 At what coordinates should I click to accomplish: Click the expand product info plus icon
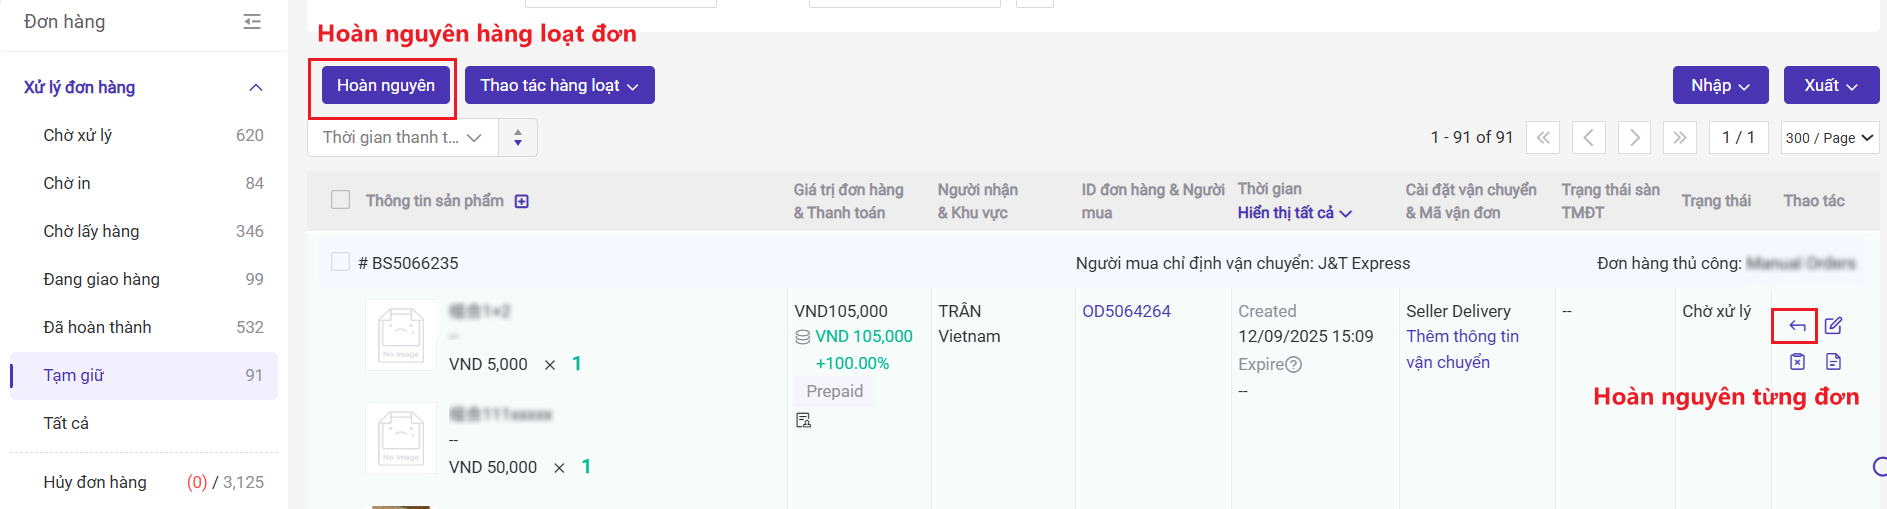pyautogui.click(x=521, y=201)
